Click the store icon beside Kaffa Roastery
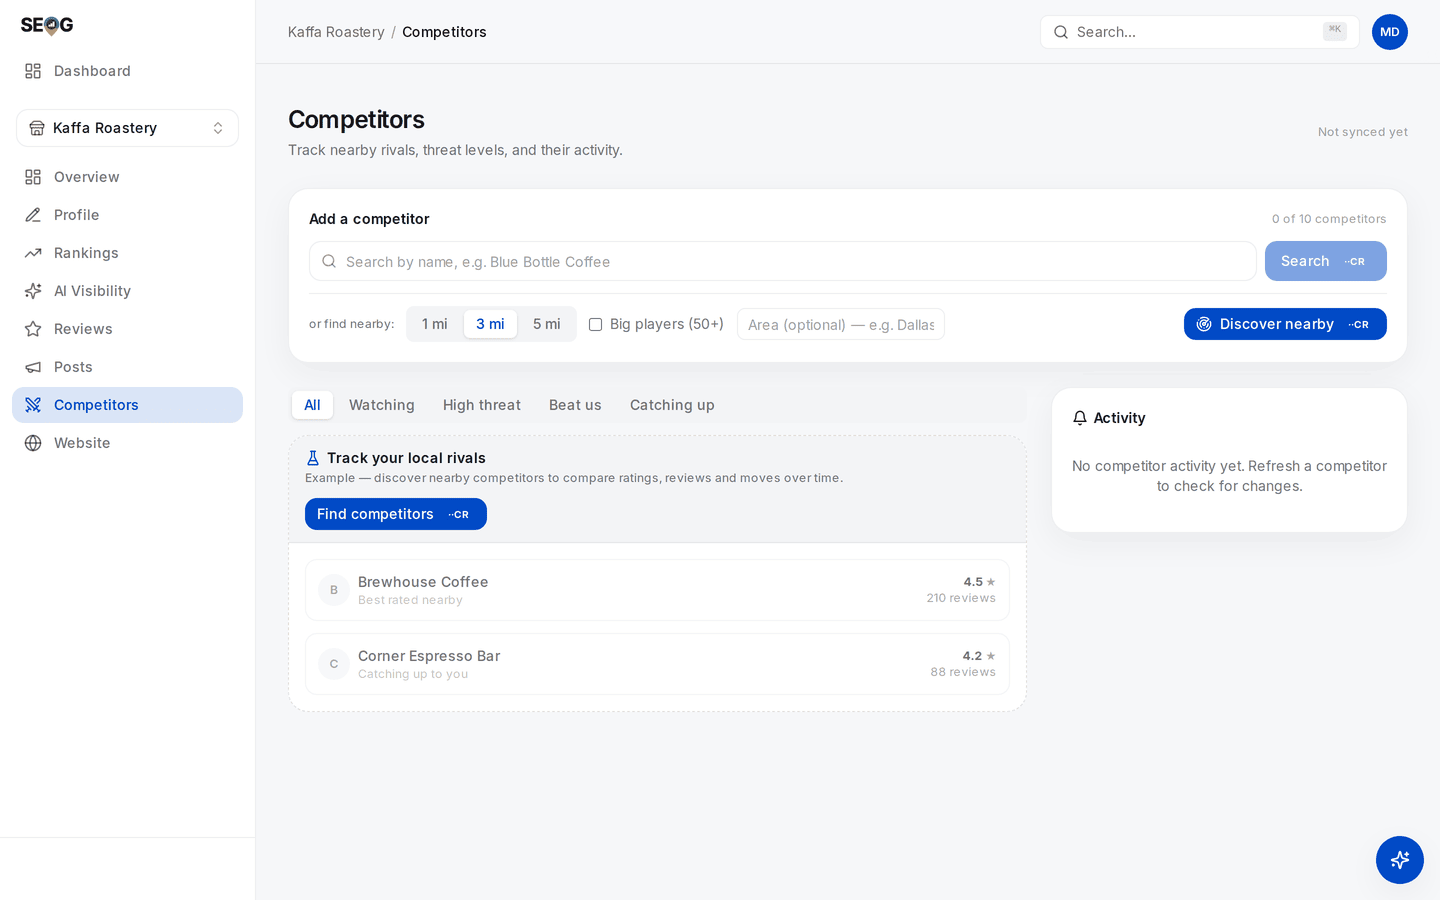The width and height of the screenshot is (1440, 900). [x=37, y=128]
